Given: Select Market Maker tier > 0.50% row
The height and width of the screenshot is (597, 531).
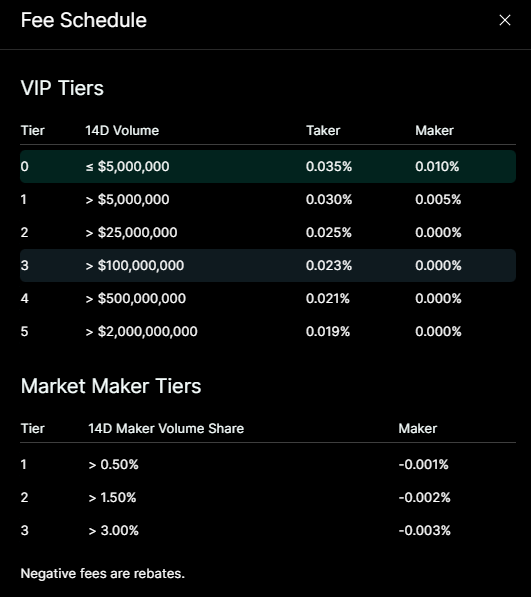Looking at the screenshot, I should tap(268, 465).
